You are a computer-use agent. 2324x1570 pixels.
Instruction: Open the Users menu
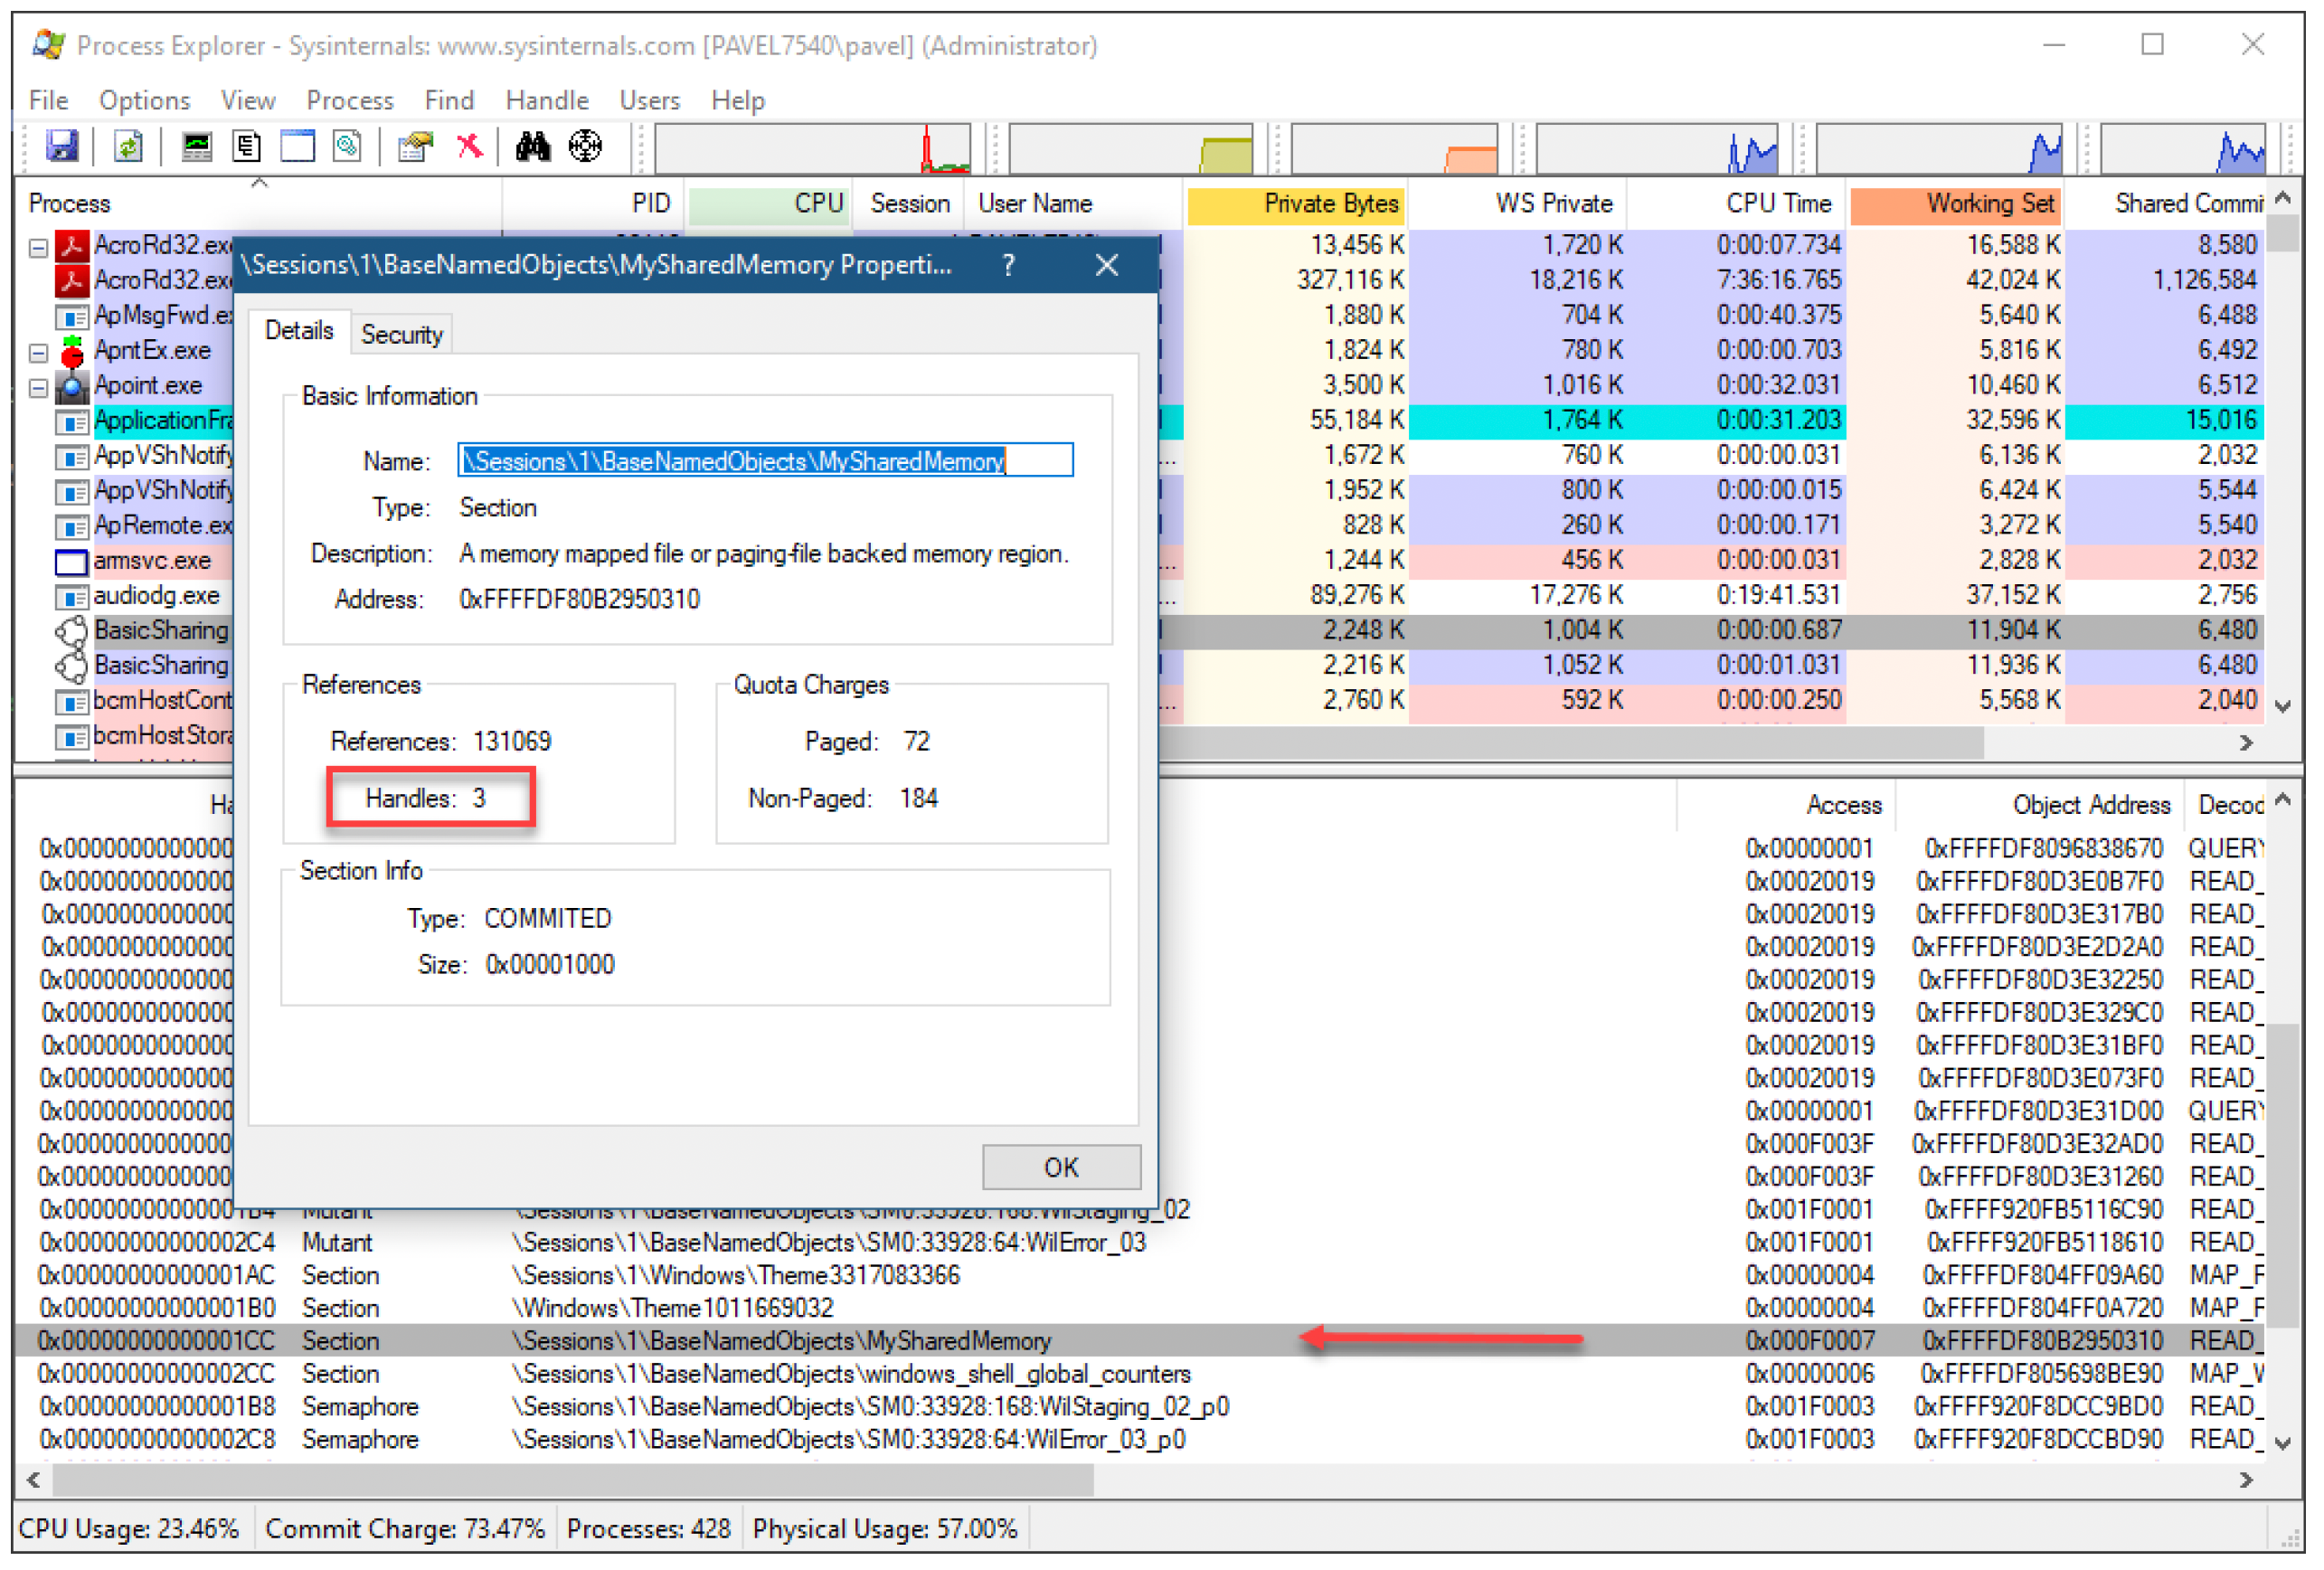click(650, 101)
